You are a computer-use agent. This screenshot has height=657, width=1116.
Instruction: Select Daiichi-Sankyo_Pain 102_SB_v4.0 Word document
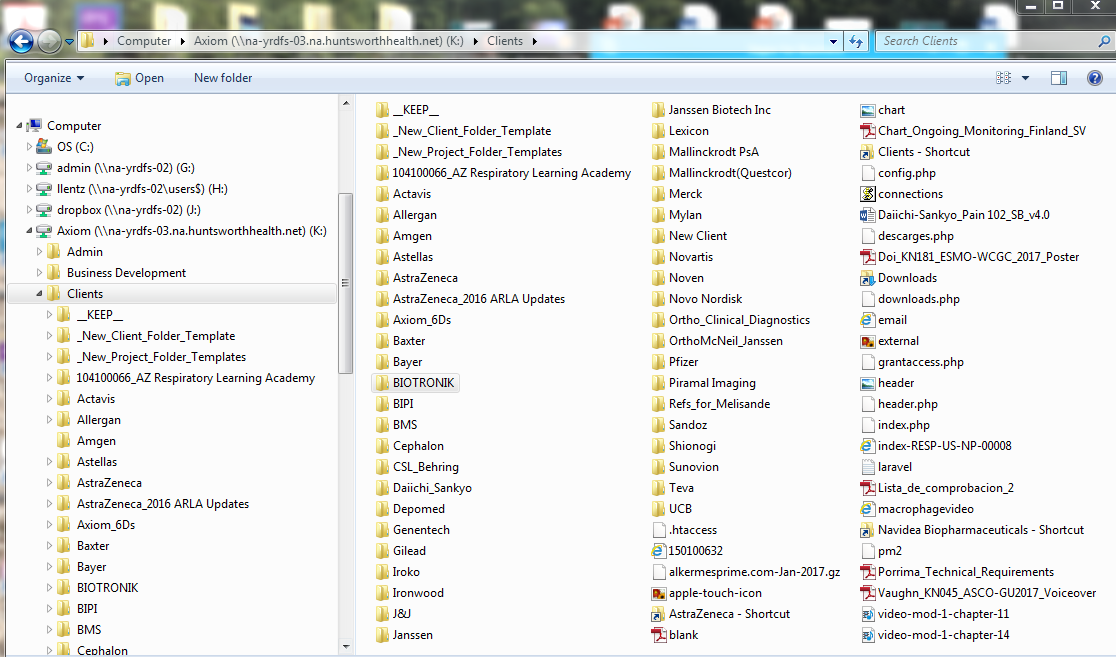coord(955,215)
